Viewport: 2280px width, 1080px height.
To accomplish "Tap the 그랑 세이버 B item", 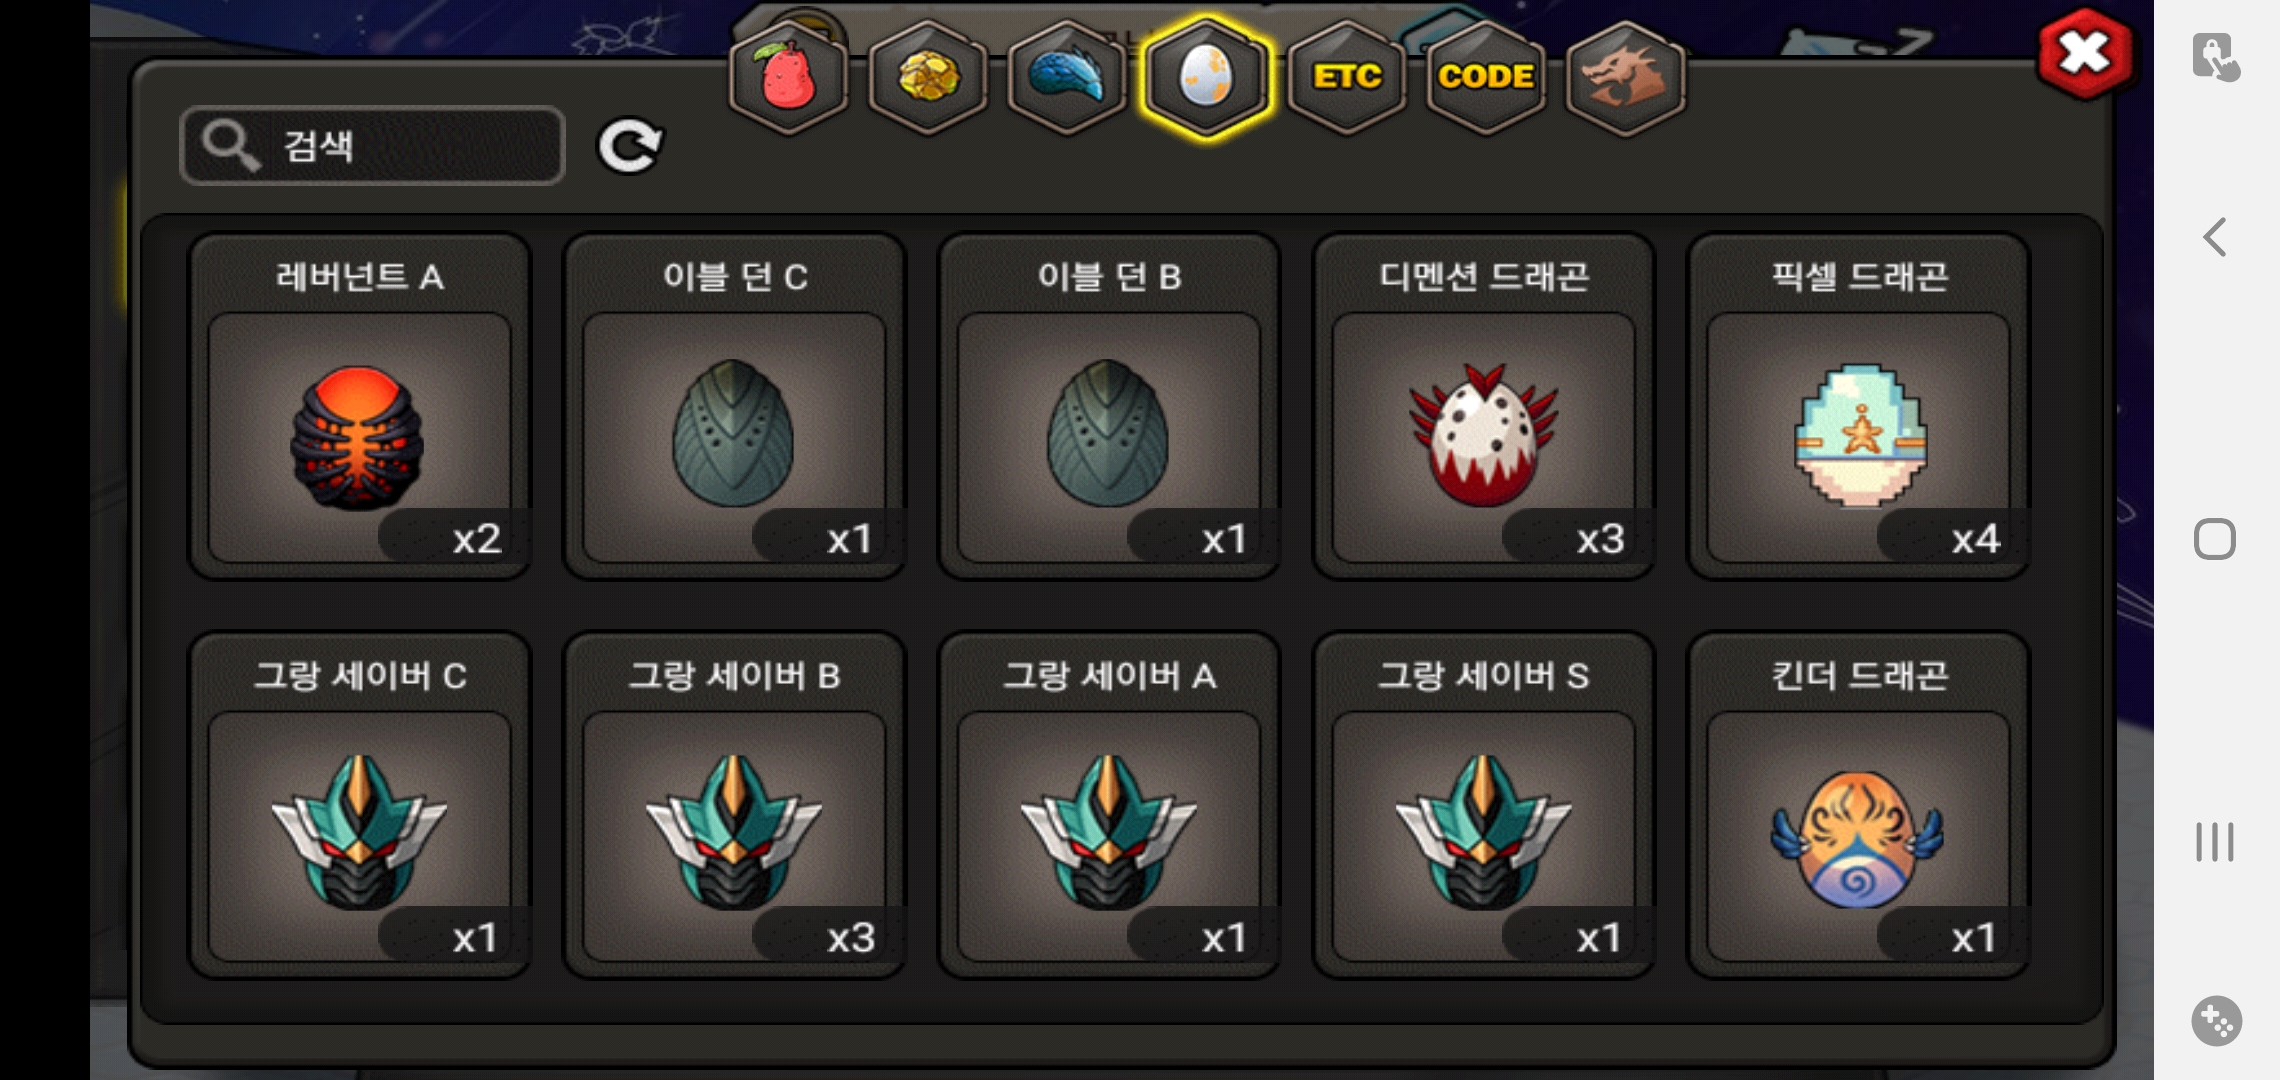I will coord(734,805).
